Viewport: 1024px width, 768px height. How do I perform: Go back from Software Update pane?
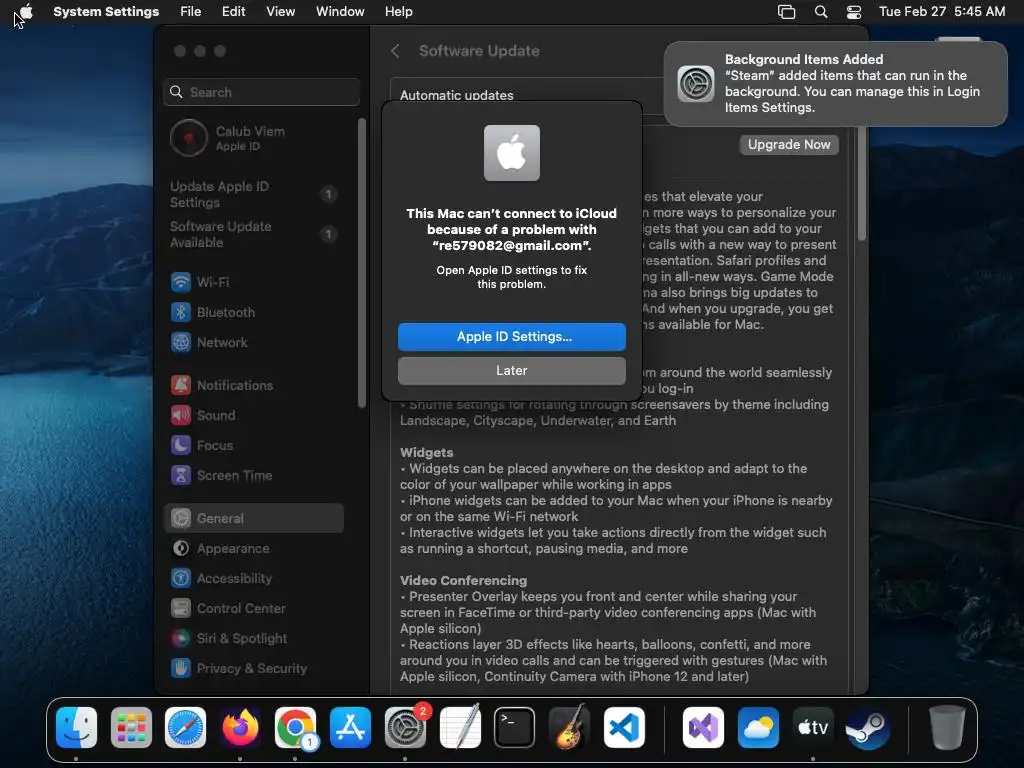point(395,51)
